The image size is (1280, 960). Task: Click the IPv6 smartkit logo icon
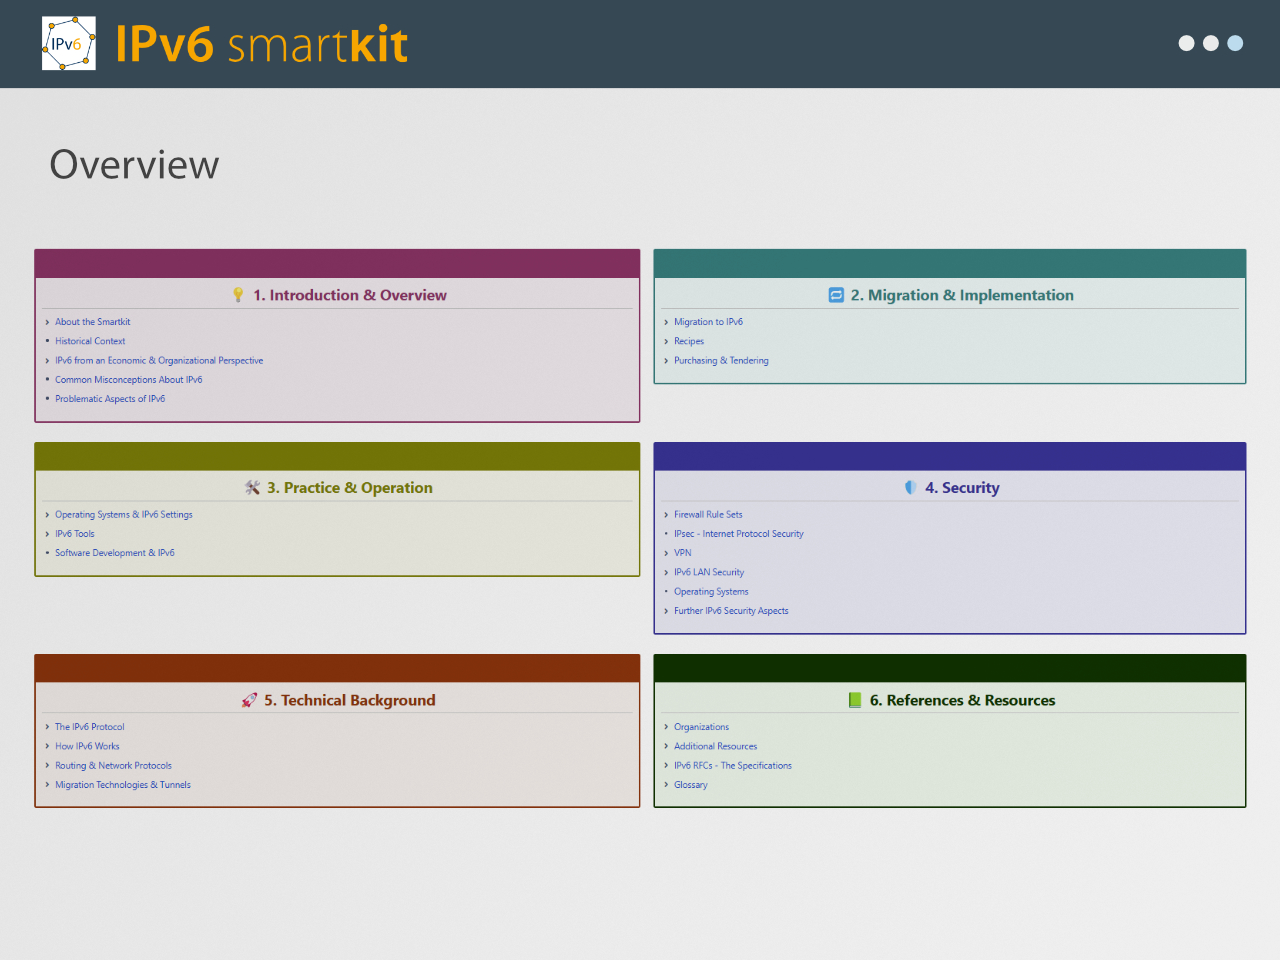(68, 44)
